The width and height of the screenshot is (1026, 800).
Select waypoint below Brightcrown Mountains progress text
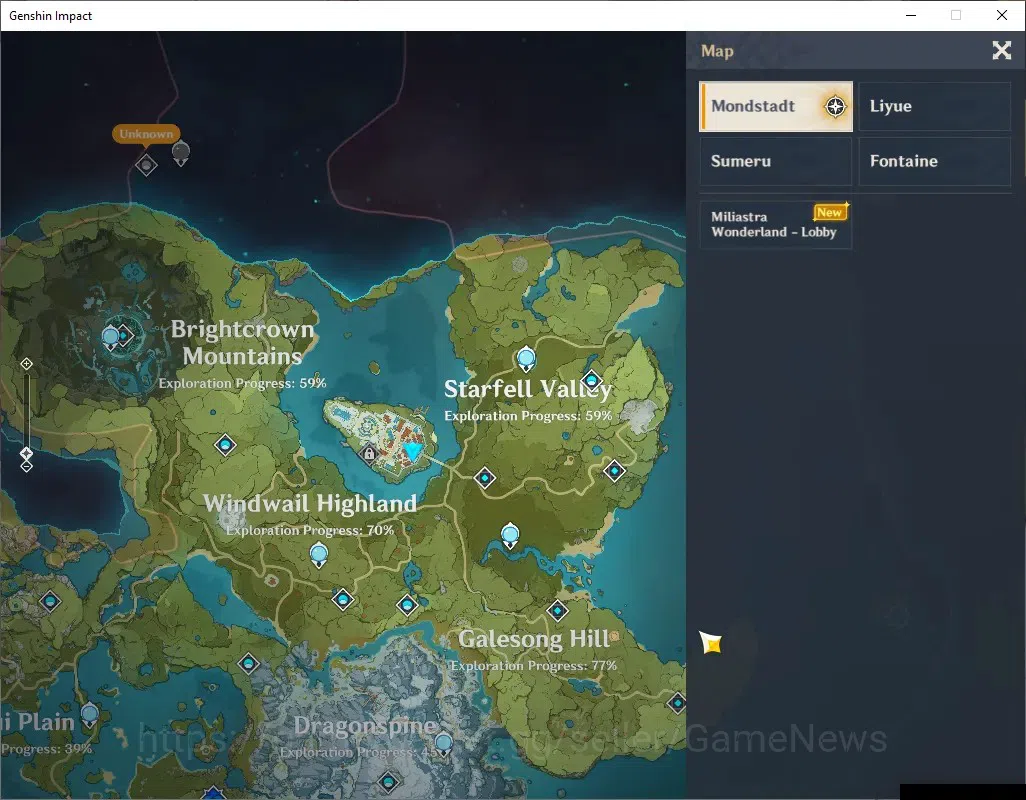pyautogui.click(x=225, y=445)
